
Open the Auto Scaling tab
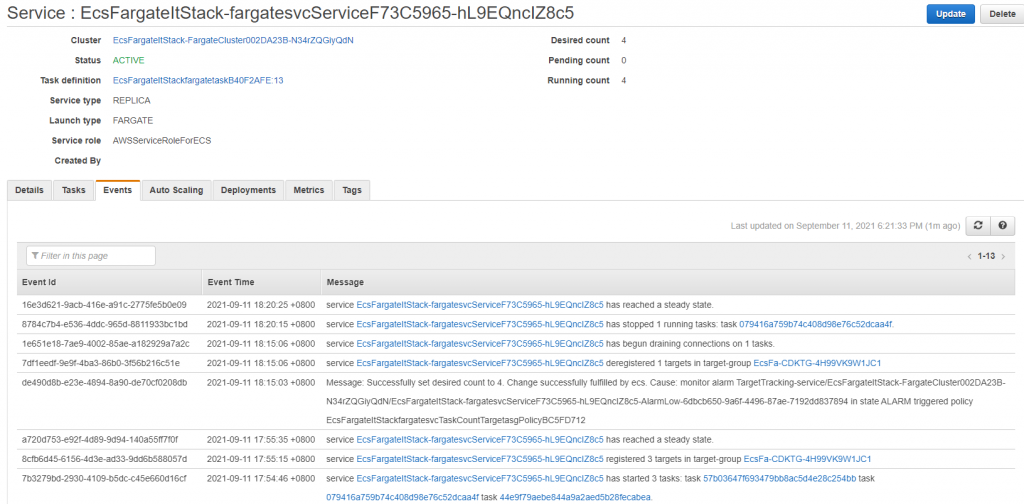[176, 190]
